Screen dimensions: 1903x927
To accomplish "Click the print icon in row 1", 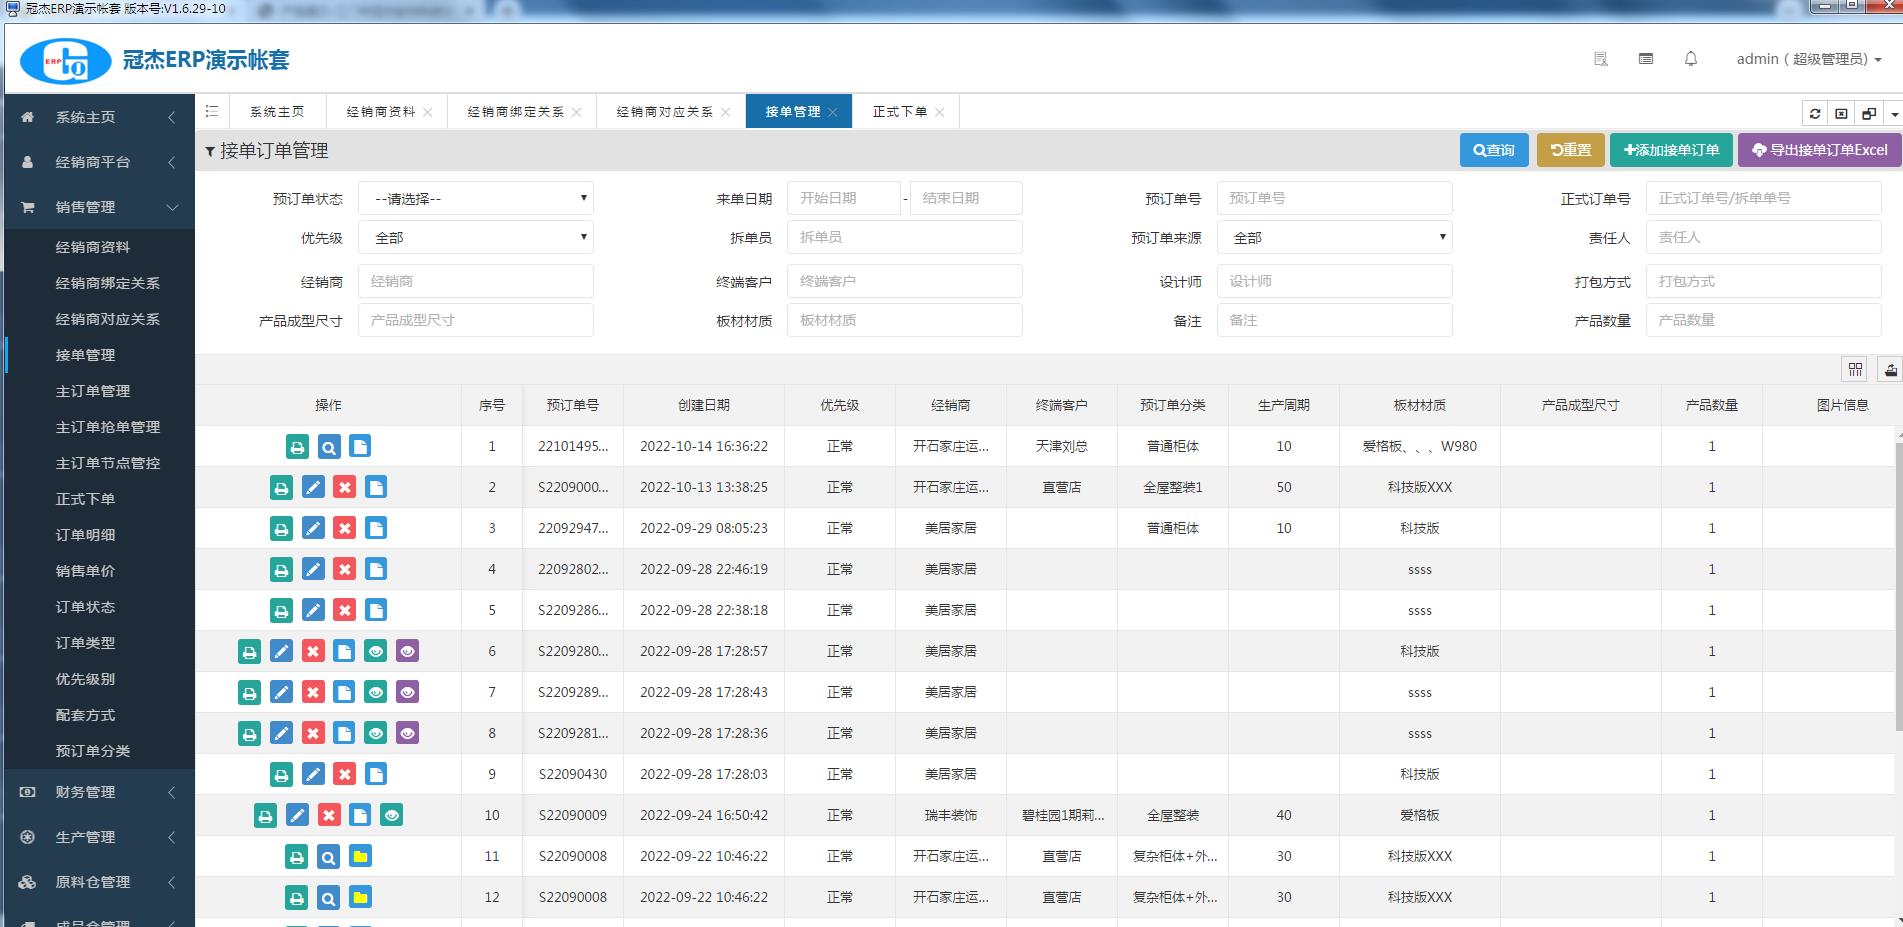I will tap(297, 447).
